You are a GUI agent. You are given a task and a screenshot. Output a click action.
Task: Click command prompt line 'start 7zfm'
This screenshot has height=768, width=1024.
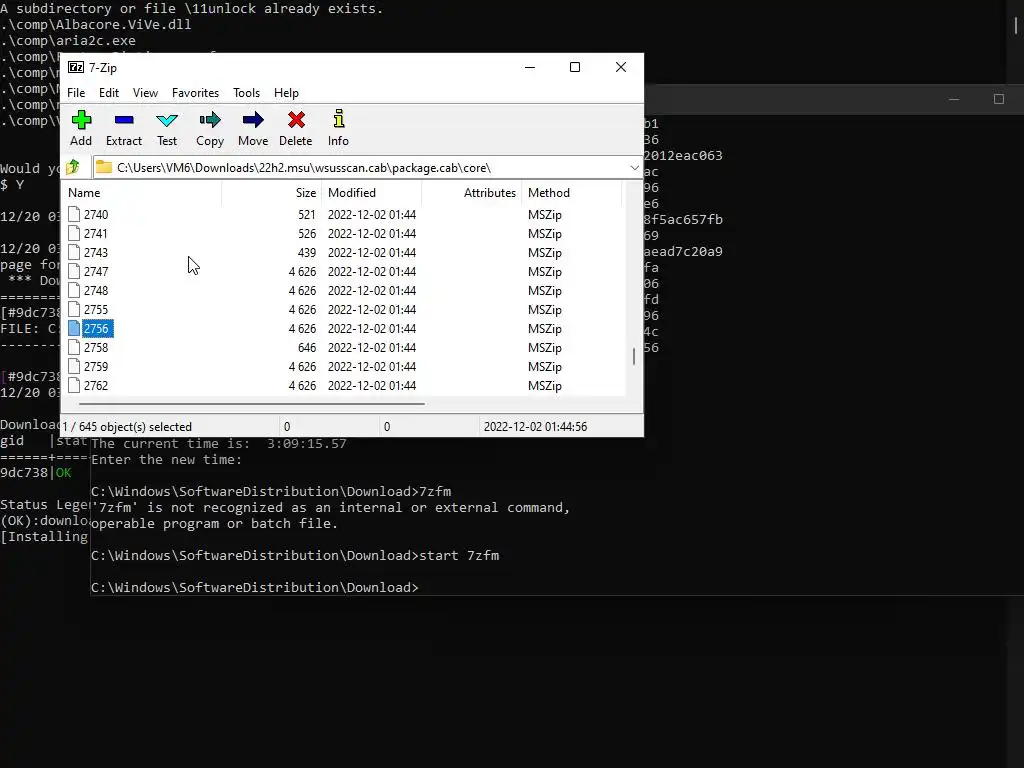(295, 555)
